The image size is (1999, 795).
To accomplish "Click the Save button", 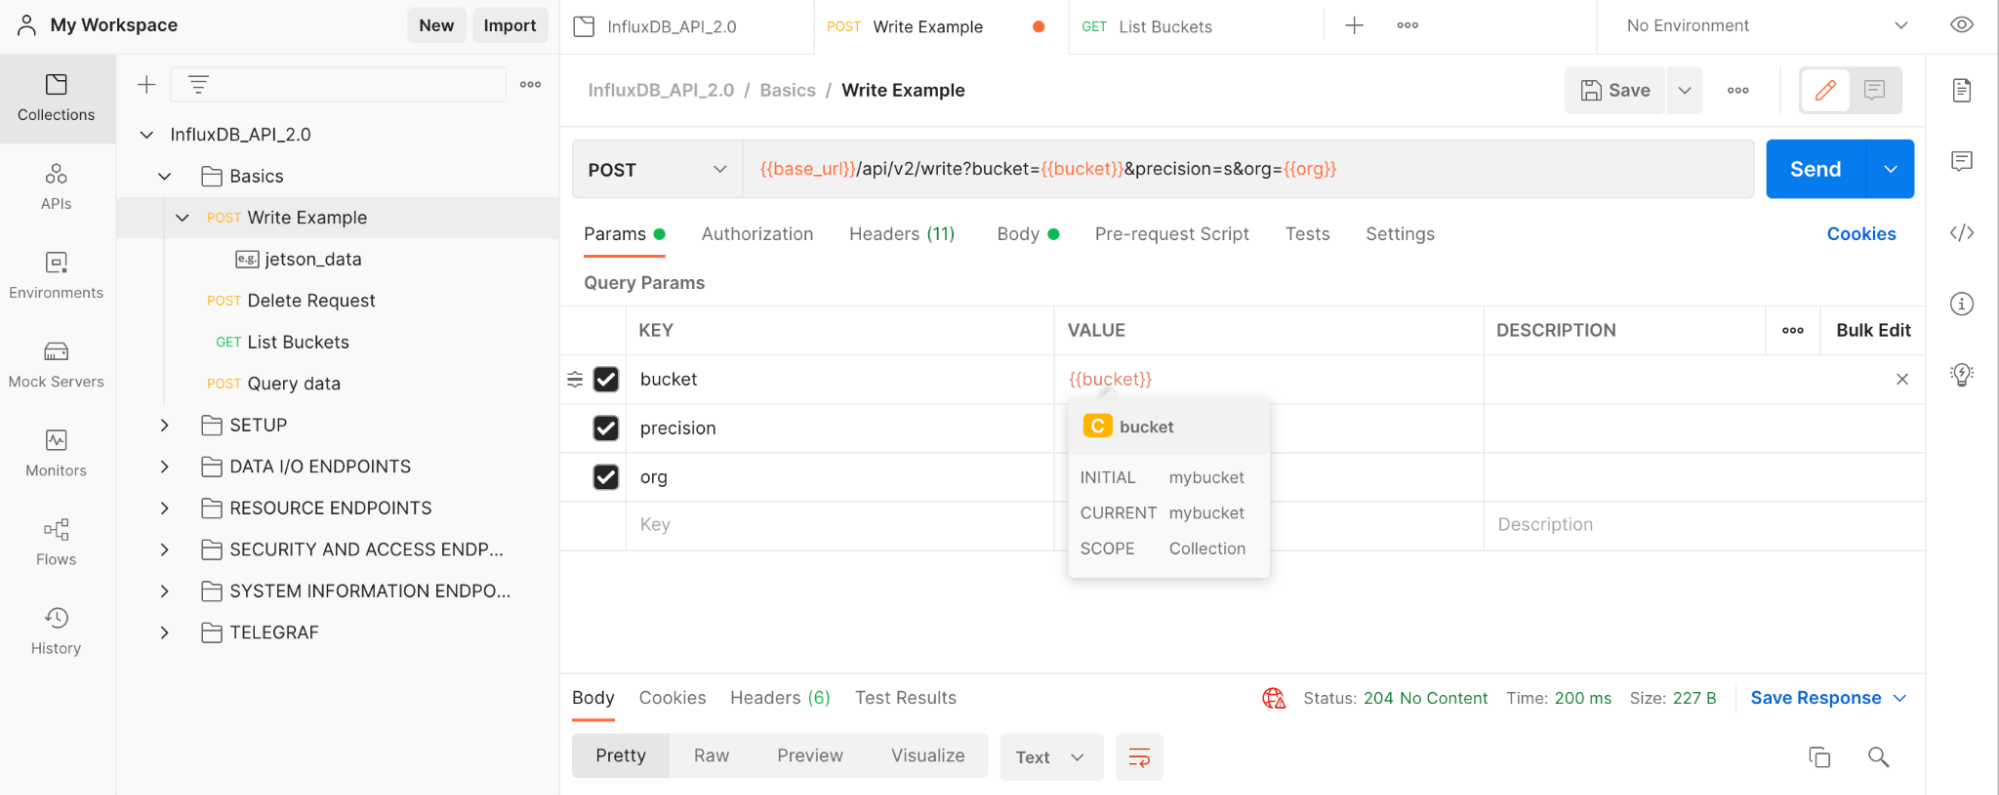I will pyautogui.click(x=1615, y=90).
